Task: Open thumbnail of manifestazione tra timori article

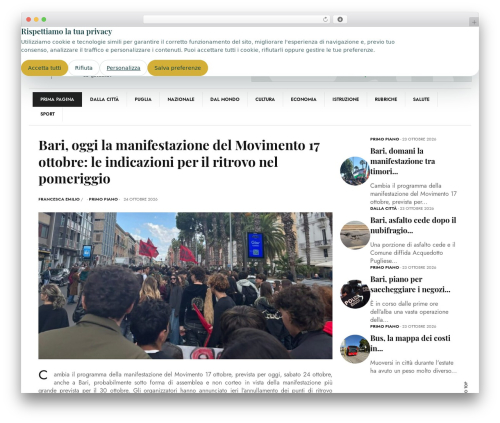Action: (354, 171)
